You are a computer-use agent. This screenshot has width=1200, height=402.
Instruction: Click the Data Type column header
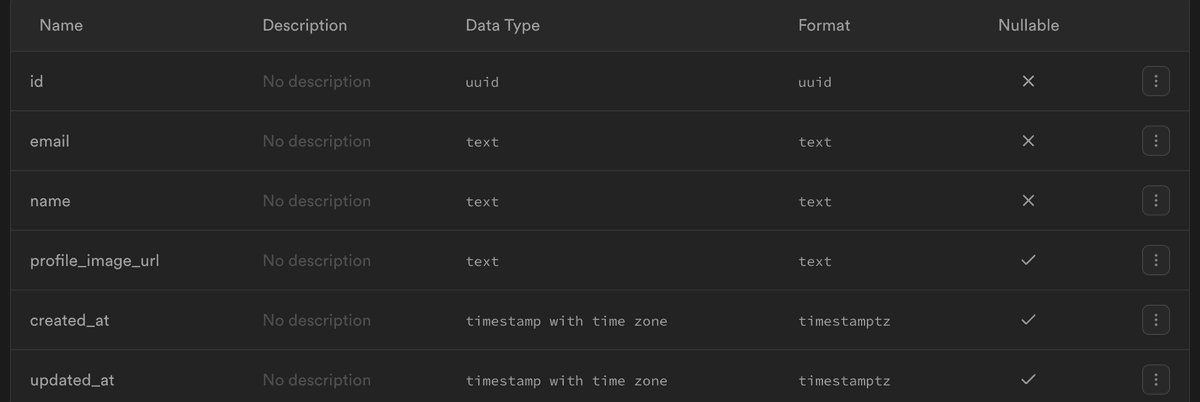pos(502,25)
